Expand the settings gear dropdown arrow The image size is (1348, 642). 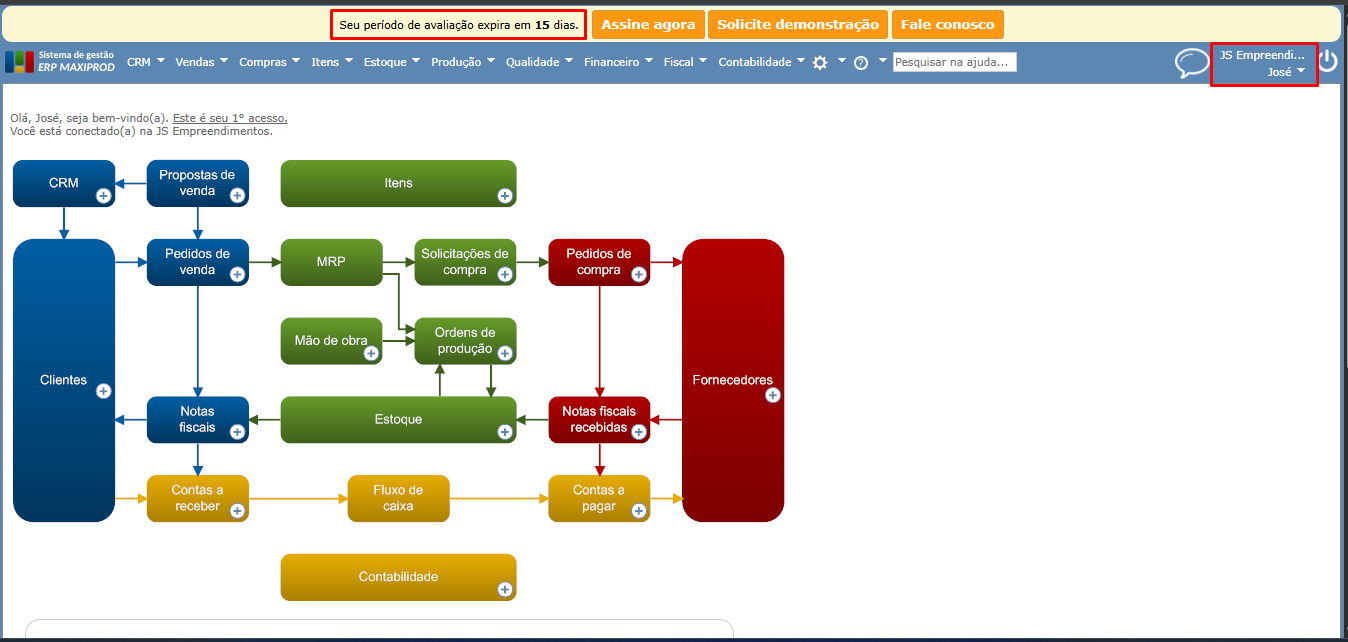point(842,61)
